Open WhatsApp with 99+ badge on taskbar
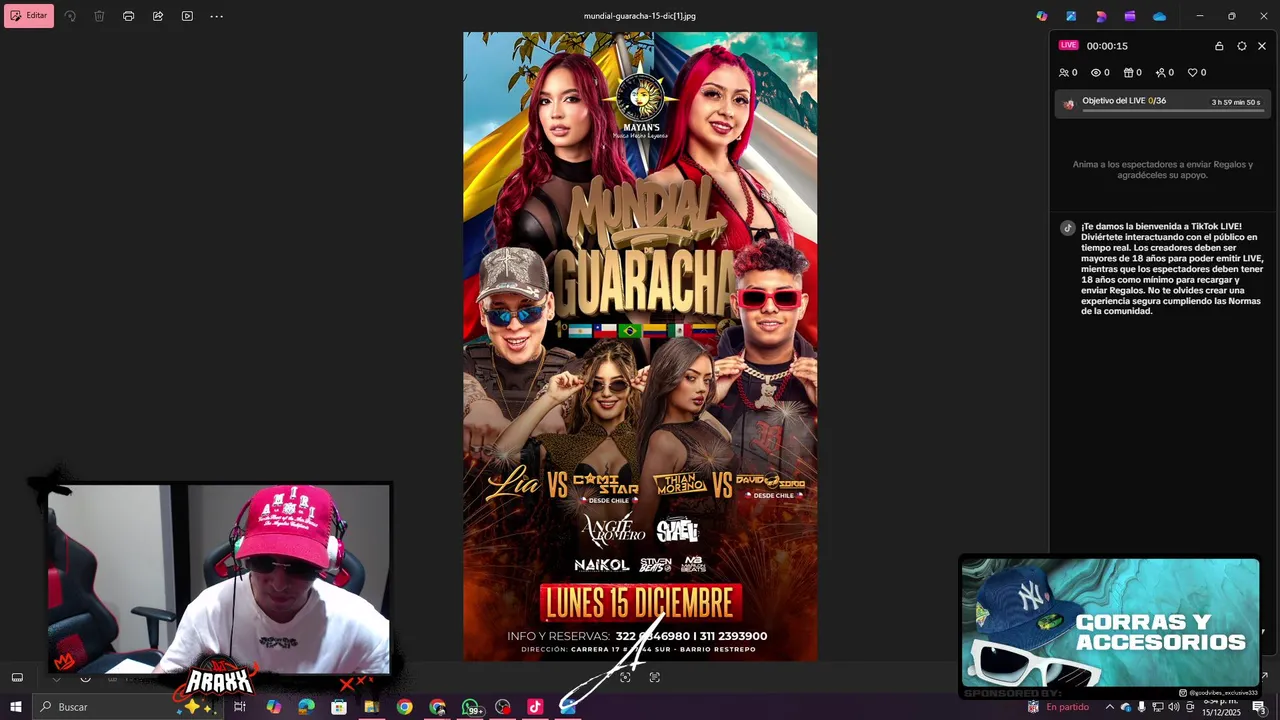 (472, 707)
